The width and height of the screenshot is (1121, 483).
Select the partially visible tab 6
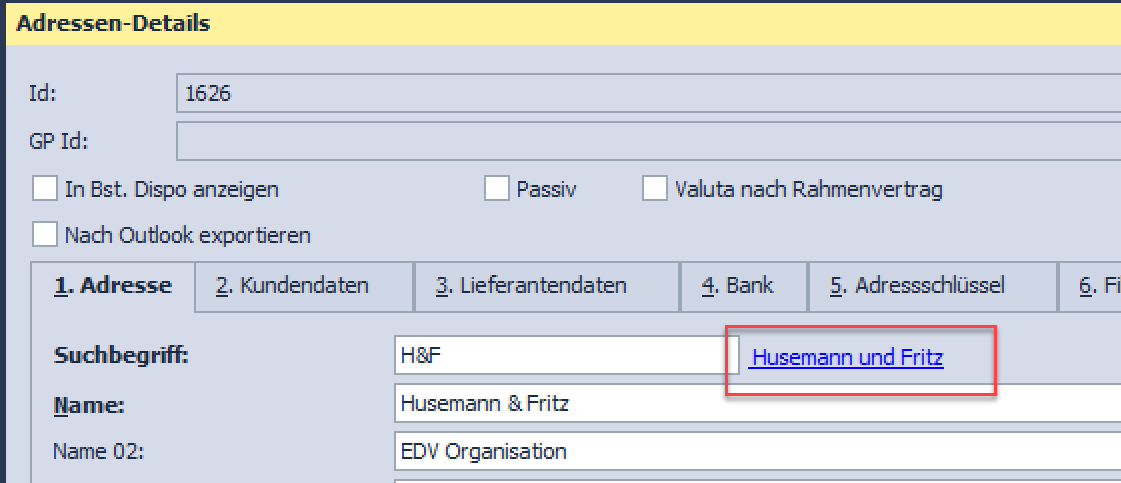coord(1095,286)
